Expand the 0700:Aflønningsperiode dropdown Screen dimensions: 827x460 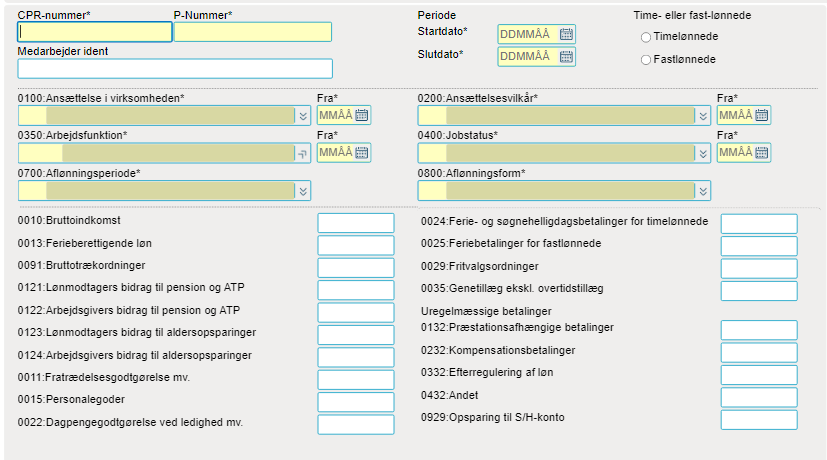click(303, 191)
